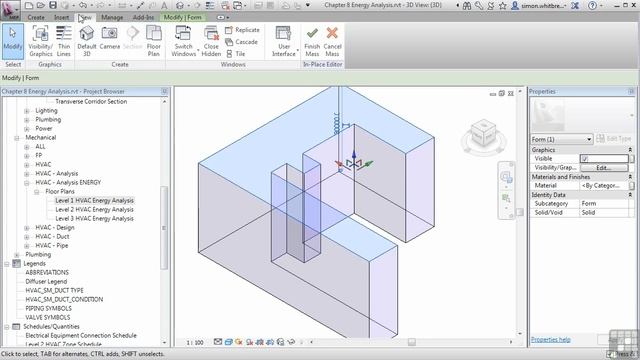
Task: Select Level 2 HVAC Energy Analysis view
Action: click(x=94, y=209)
